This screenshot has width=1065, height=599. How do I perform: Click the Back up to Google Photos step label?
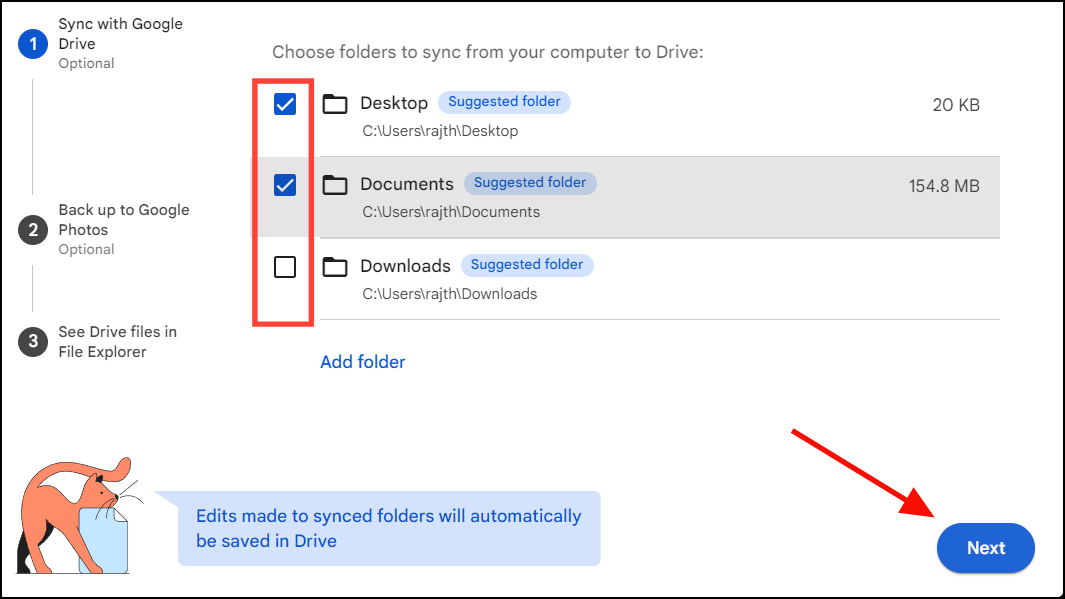pos(123,220)
